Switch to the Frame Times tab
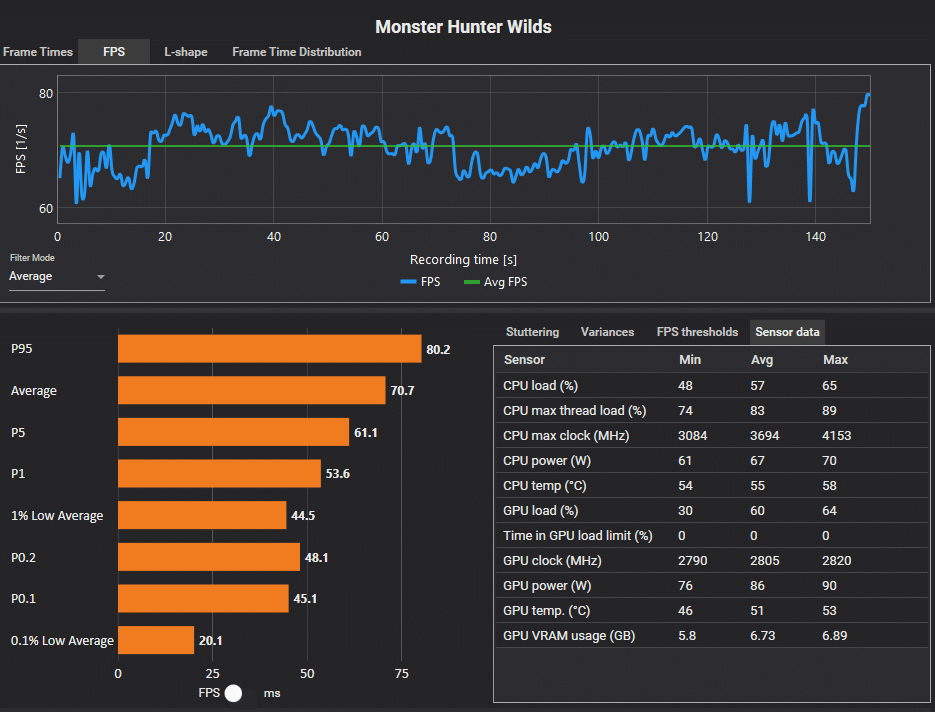 tap(38, 52)
